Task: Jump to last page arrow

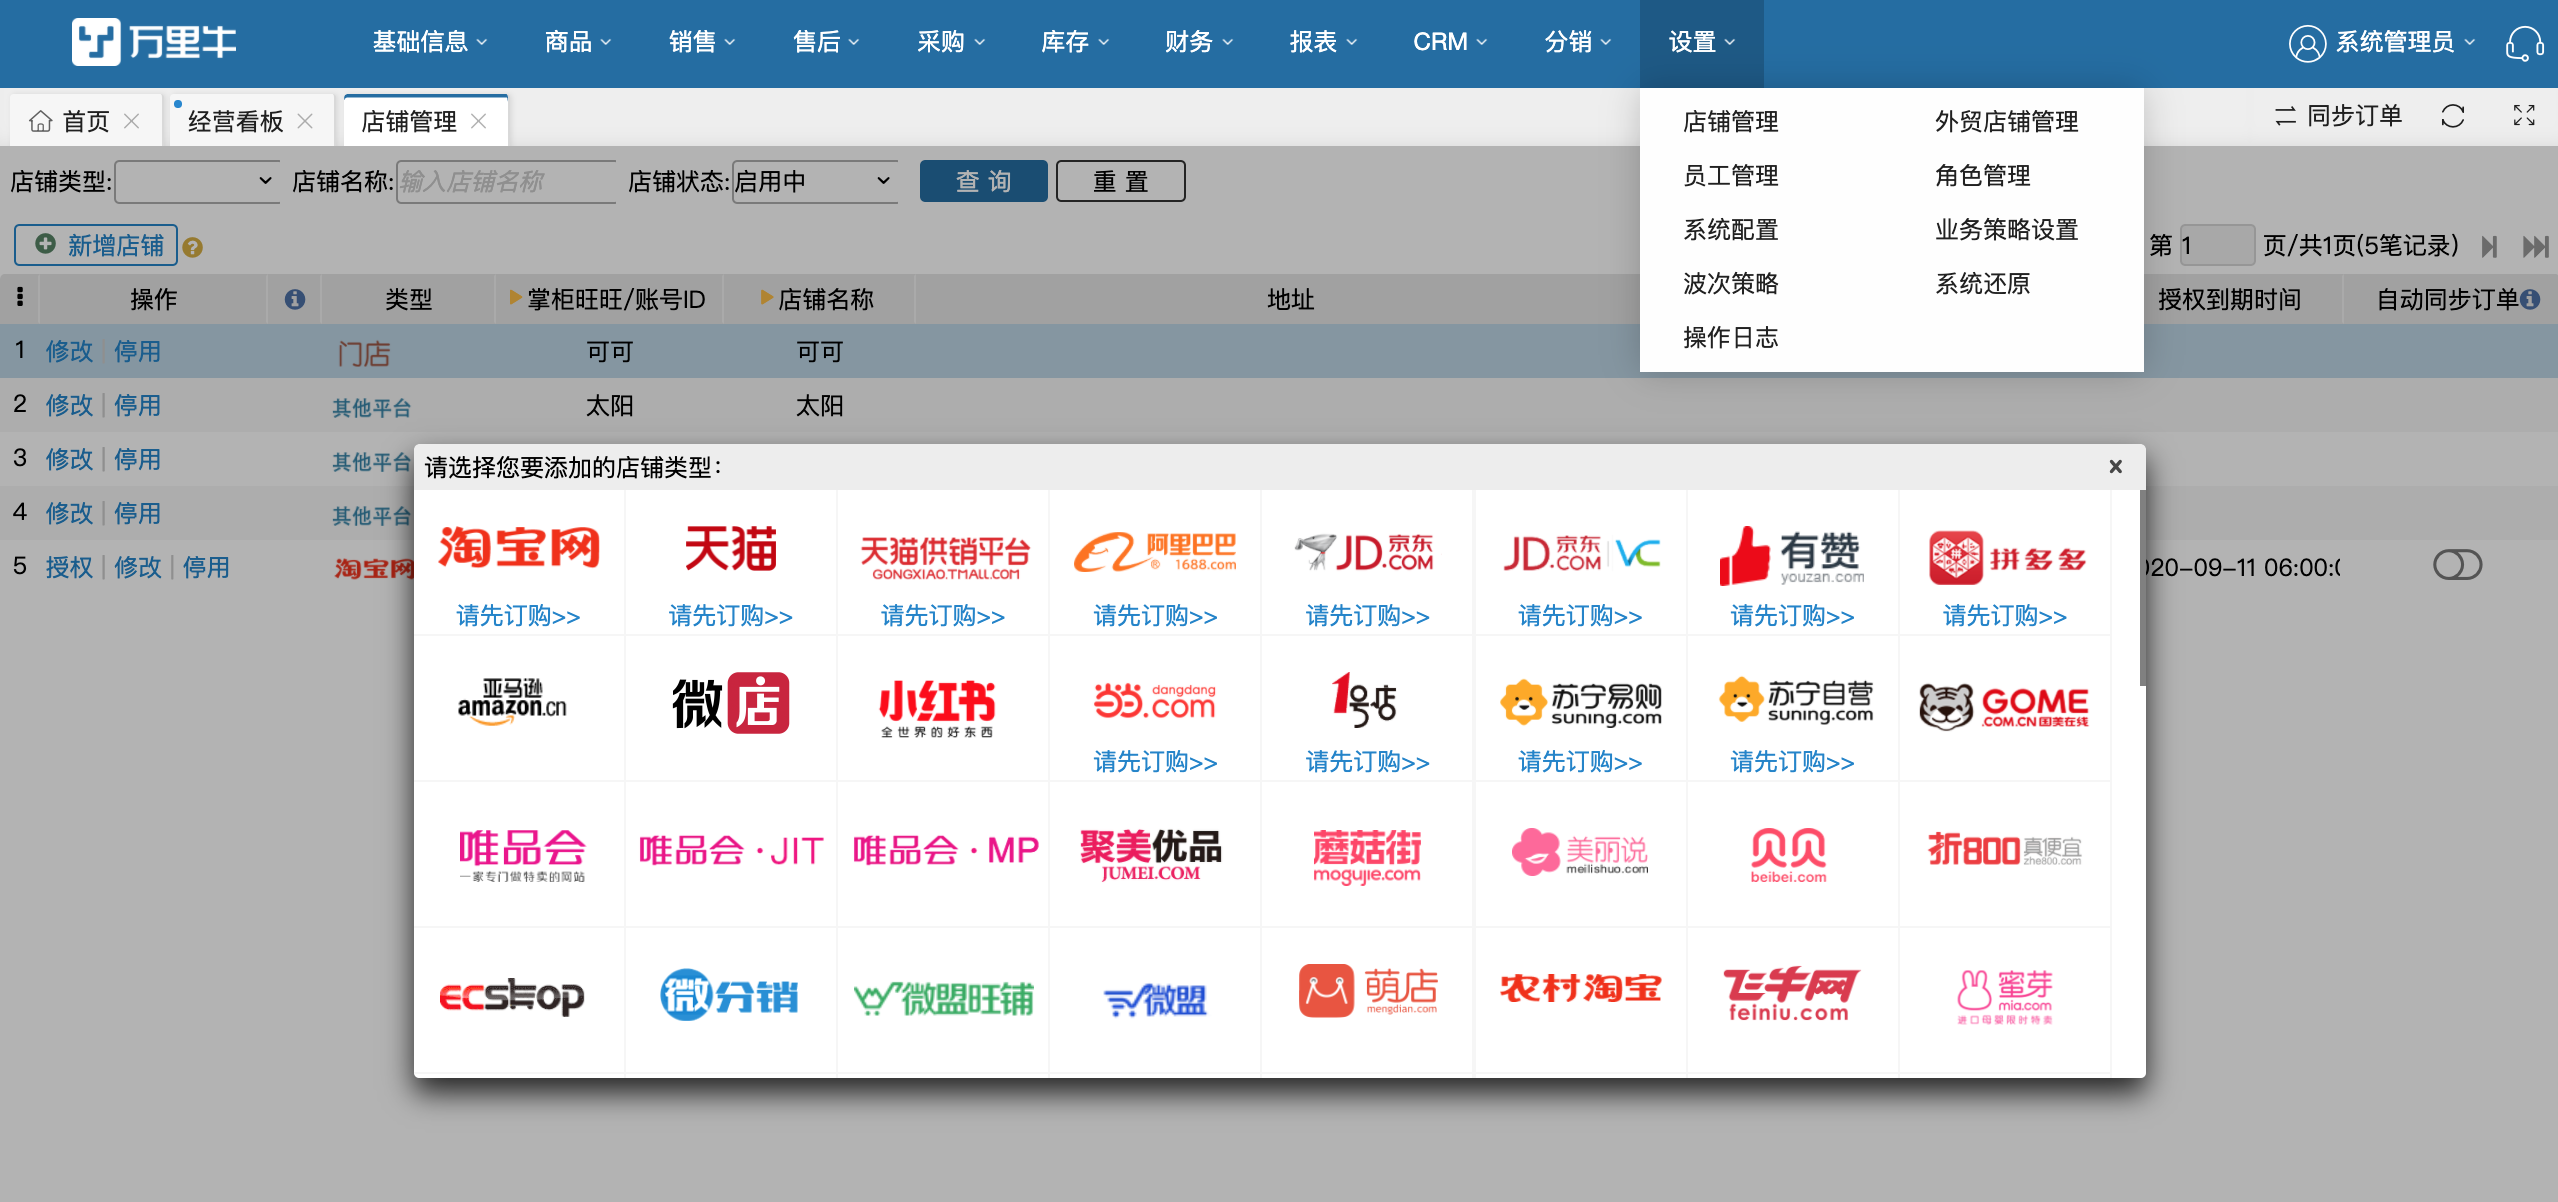Action: coord(2535,246)
